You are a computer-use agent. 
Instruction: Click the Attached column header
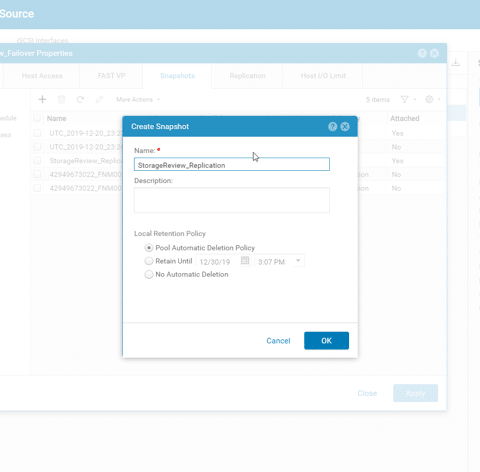click(x=405, y=118)
